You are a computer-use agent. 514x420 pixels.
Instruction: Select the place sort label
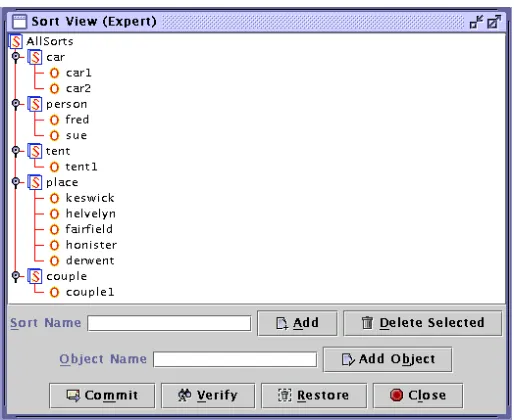(62, 182)
